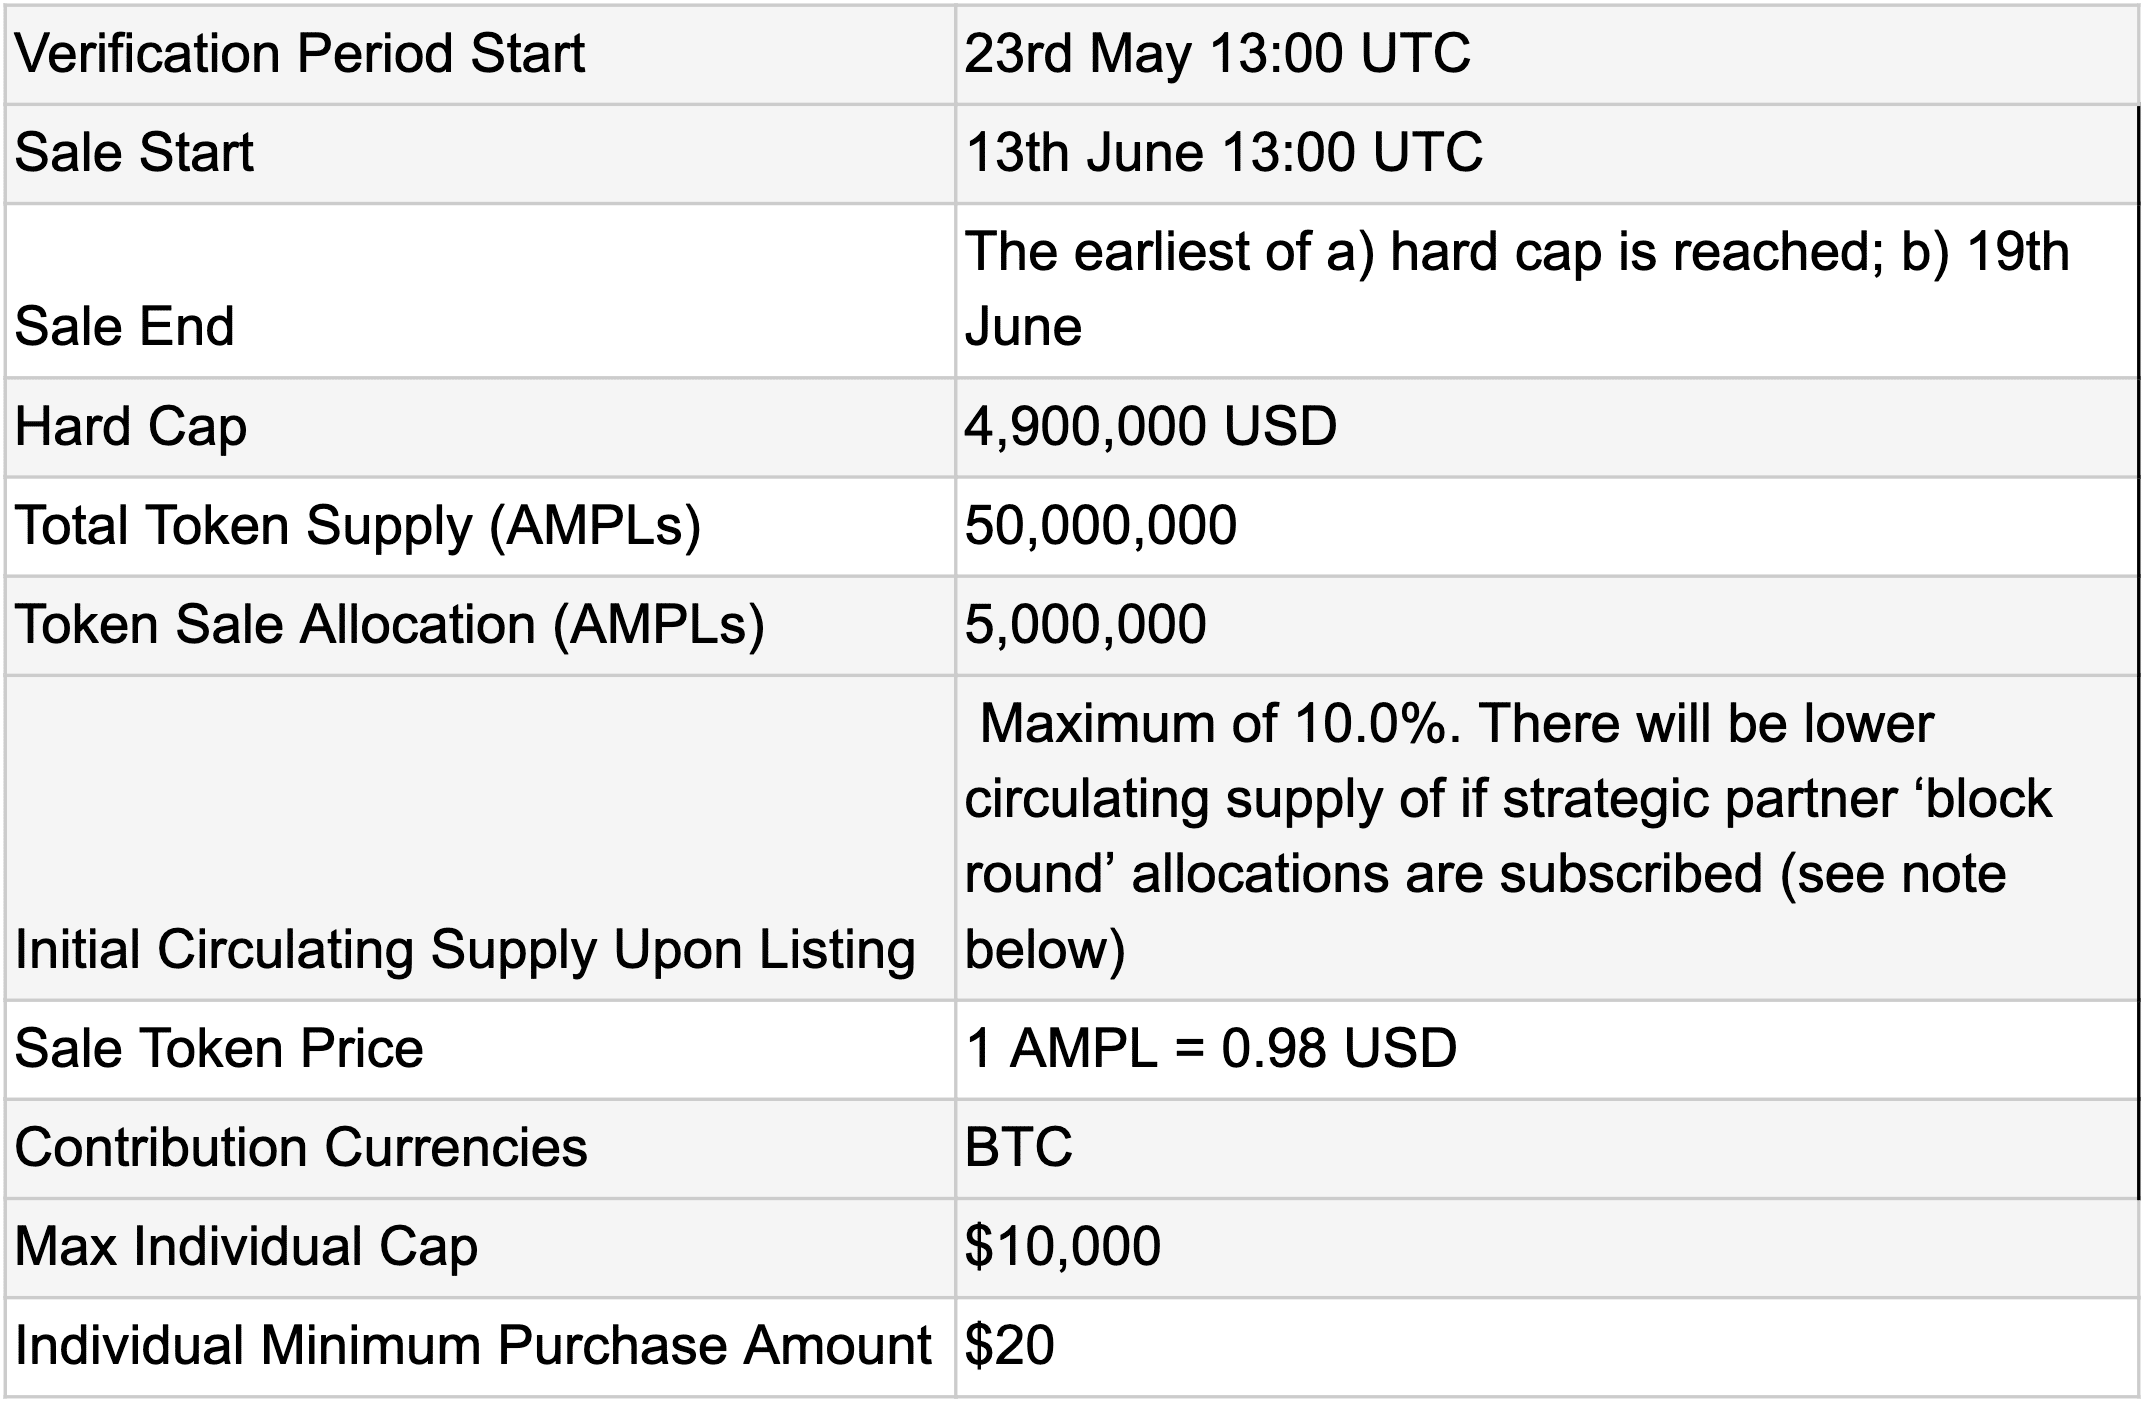The width and height of the screenshot is (2144, 1402).
Task: Click the 1 AMPL = 0.98 USD cell
Action: [x=1547, y=1049]
